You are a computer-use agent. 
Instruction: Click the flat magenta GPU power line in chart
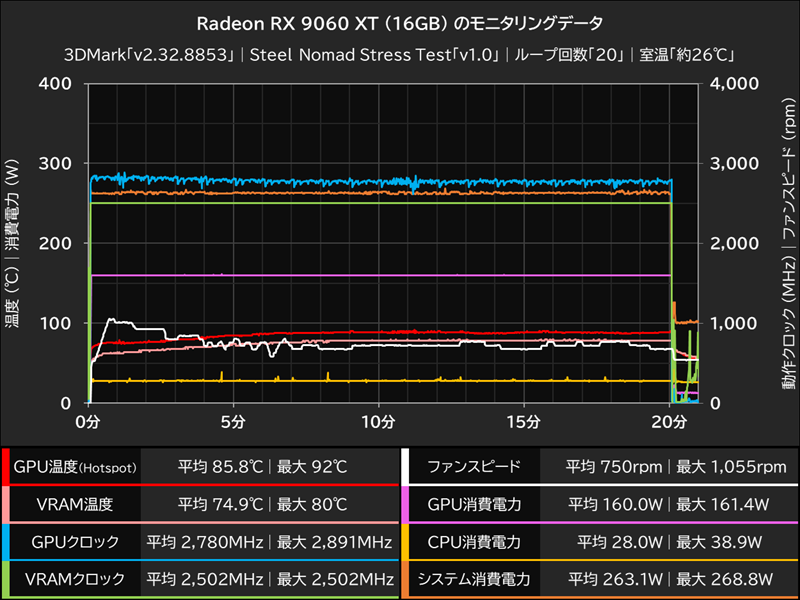pyautogui.click(x=380, y=275)
